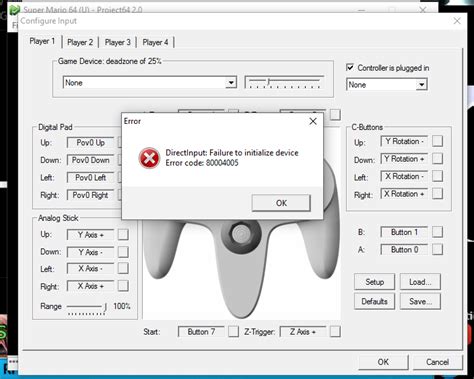Viewport: 474px width, 379px height.
Task: Click small button beside B mapping
Action: (437, 232)
